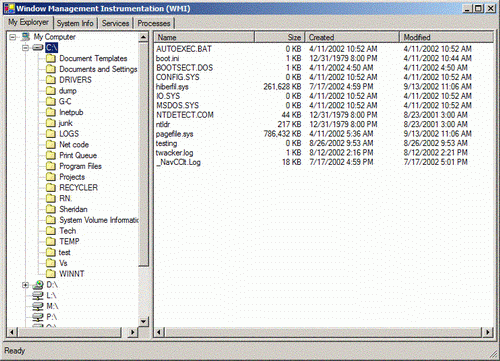The image size is (500, 361).
Task: Click the P:\ network drive icon
Action: [x=38, y=317]
